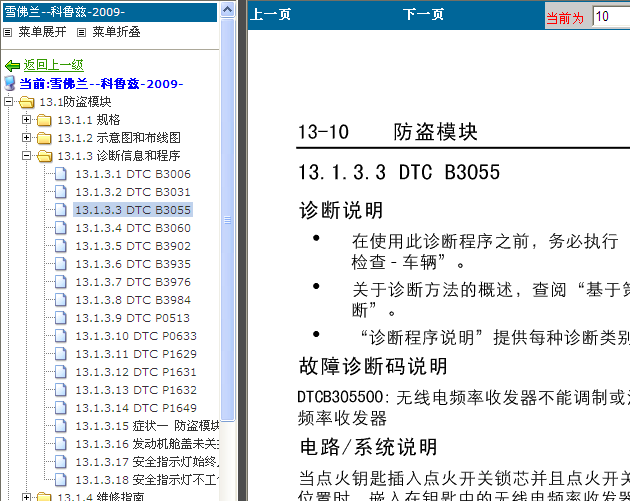630x501 pixels.
Task: Click document icon for 13.1.3.2 DTC B3031
Action: (x=61, y=192)
